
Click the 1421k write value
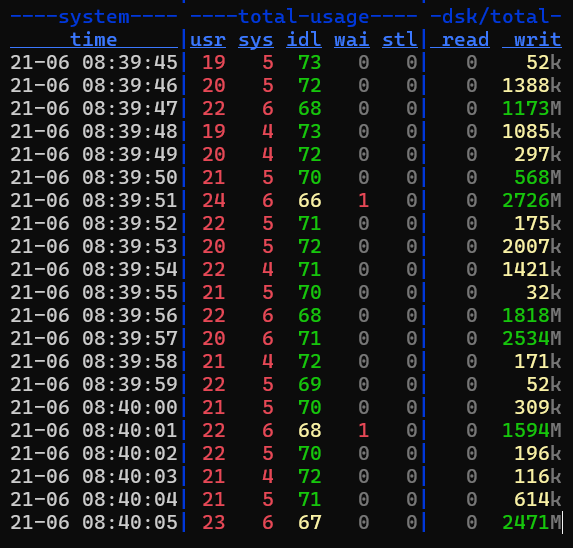[532, 269]
